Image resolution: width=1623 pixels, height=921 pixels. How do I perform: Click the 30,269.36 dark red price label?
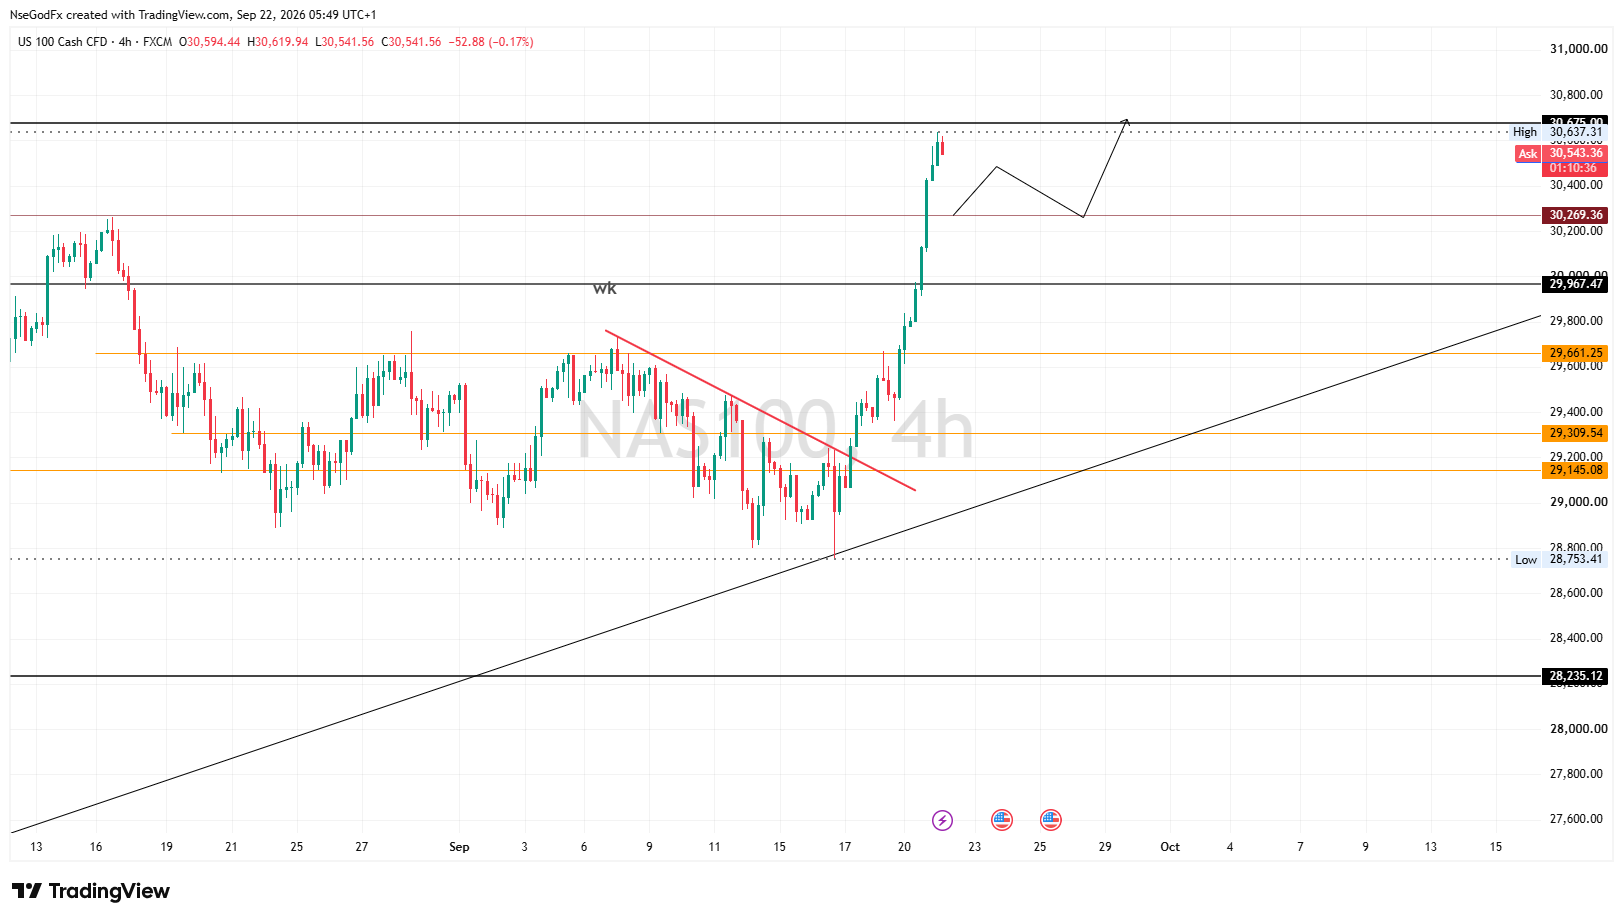[x=1575, y=215]
